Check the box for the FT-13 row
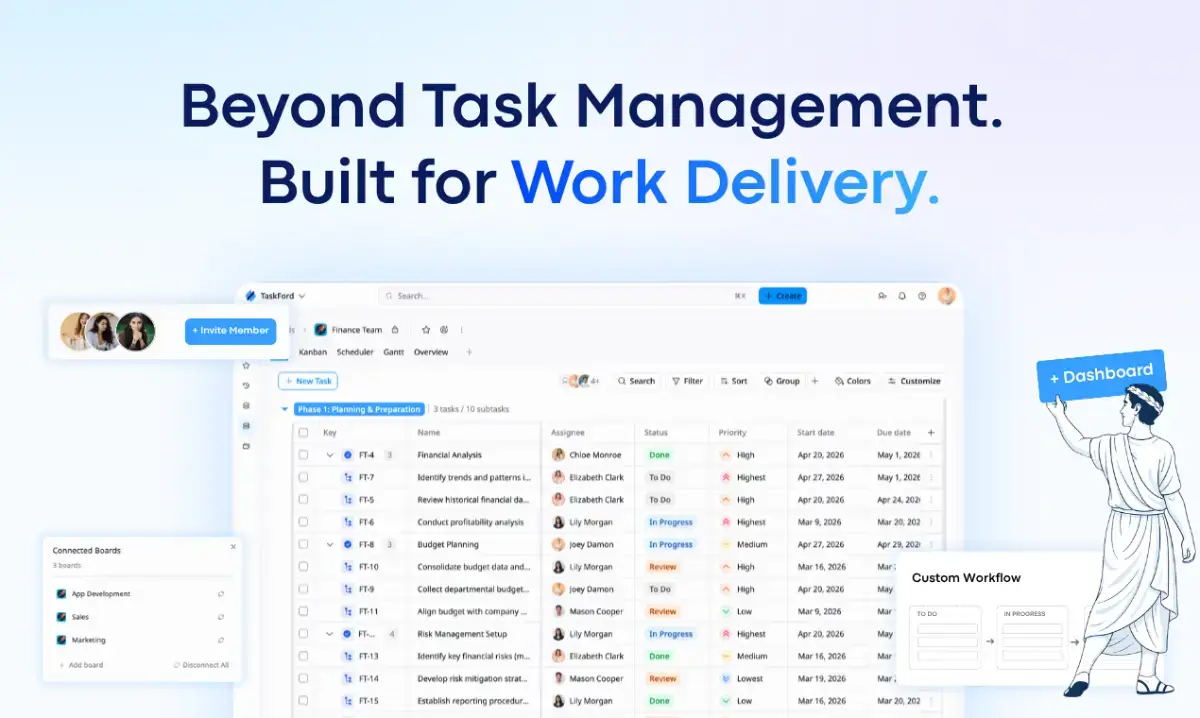Viewport: 1200px width, 718px height. point(303,656)
